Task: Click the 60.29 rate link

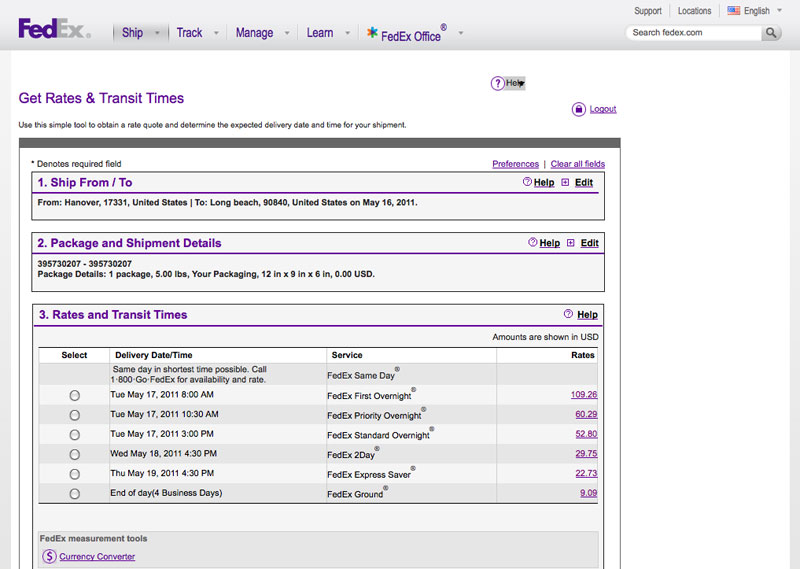Action: (x=586, y=414)
